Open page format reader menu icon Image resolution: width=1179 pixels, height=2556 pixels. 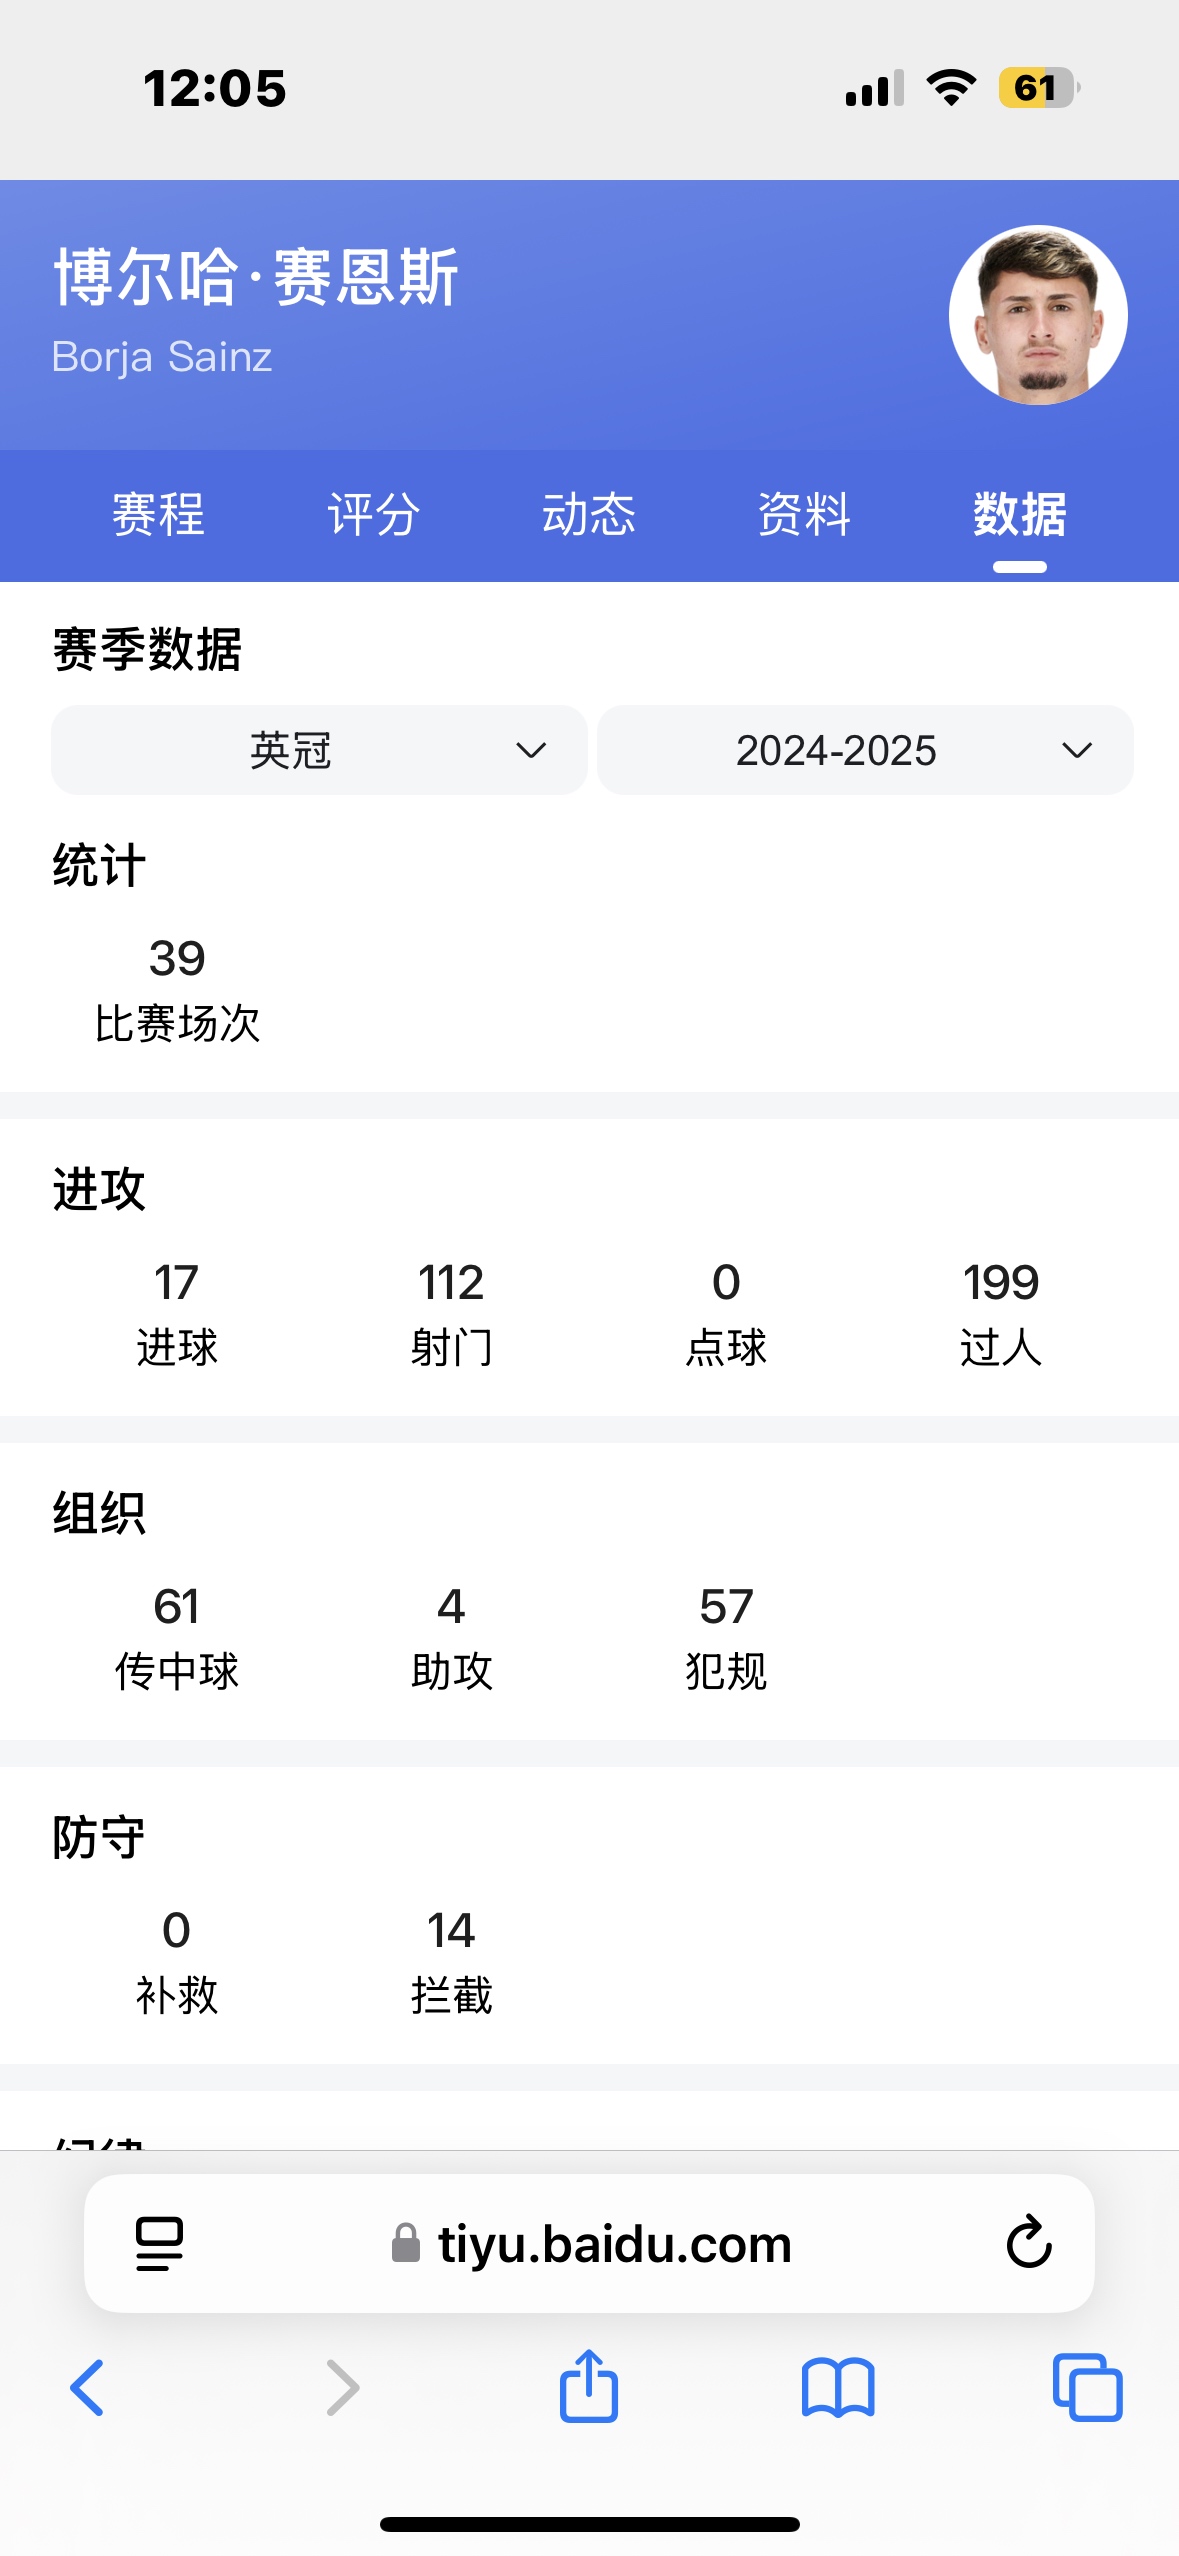tap(159, 2243)
